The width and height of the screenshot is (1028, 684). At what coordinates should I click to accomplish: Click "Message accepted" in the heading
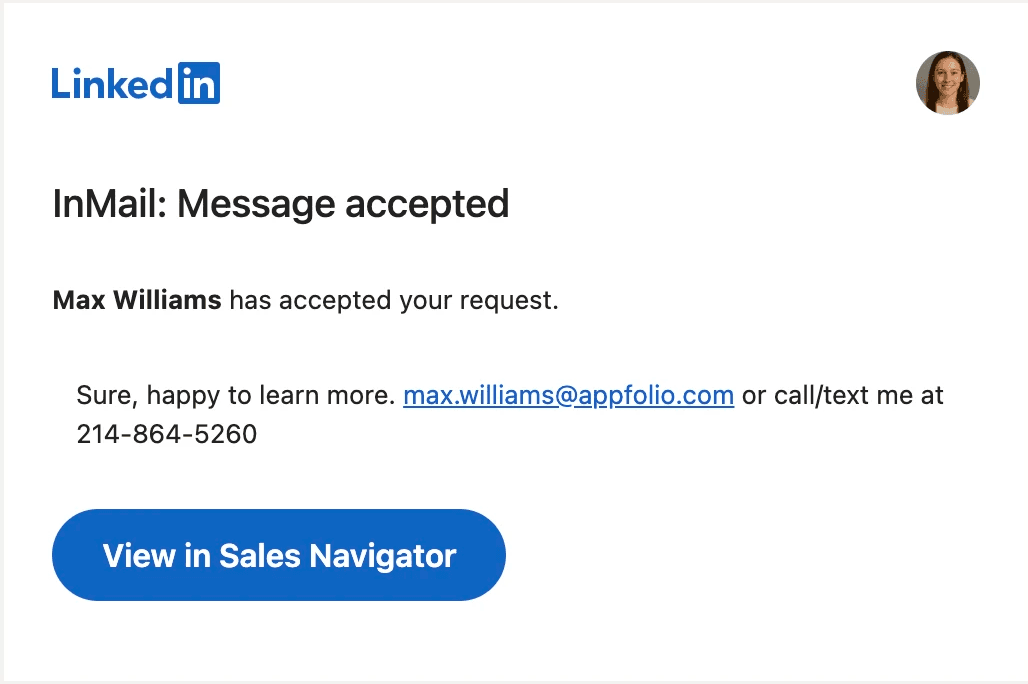343,204
